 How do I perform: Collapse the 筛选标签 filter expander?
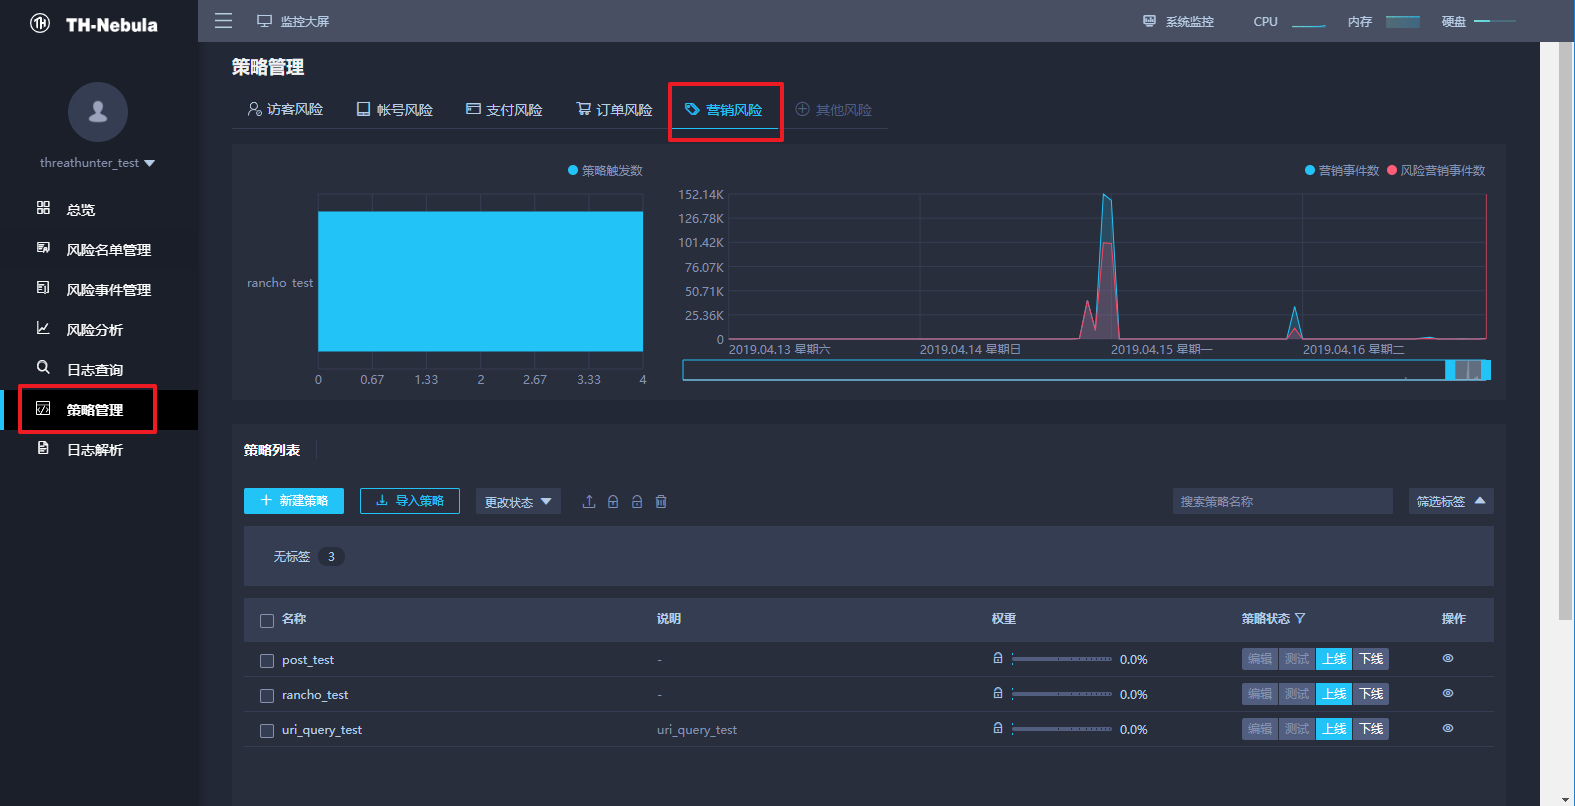1451,501
